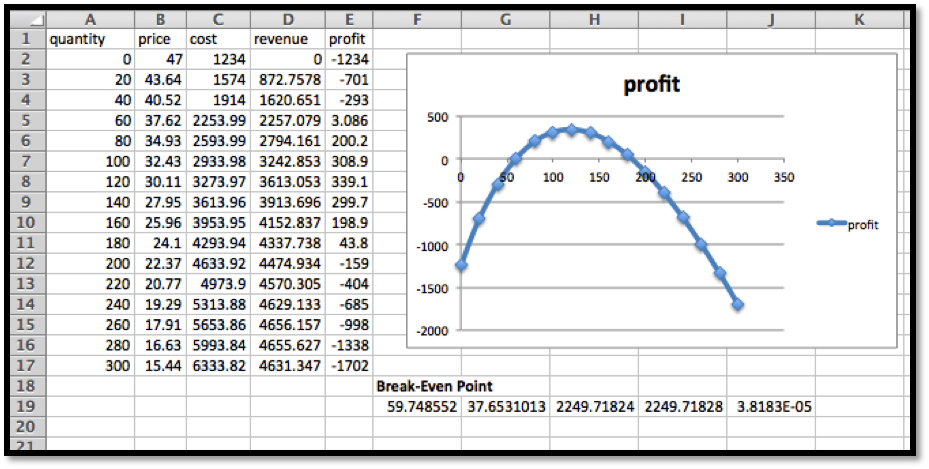Select the 'revenue' header cell
The width and height of the screenshot is (929, 469).
pyautogui.click(x=288, y=39)
